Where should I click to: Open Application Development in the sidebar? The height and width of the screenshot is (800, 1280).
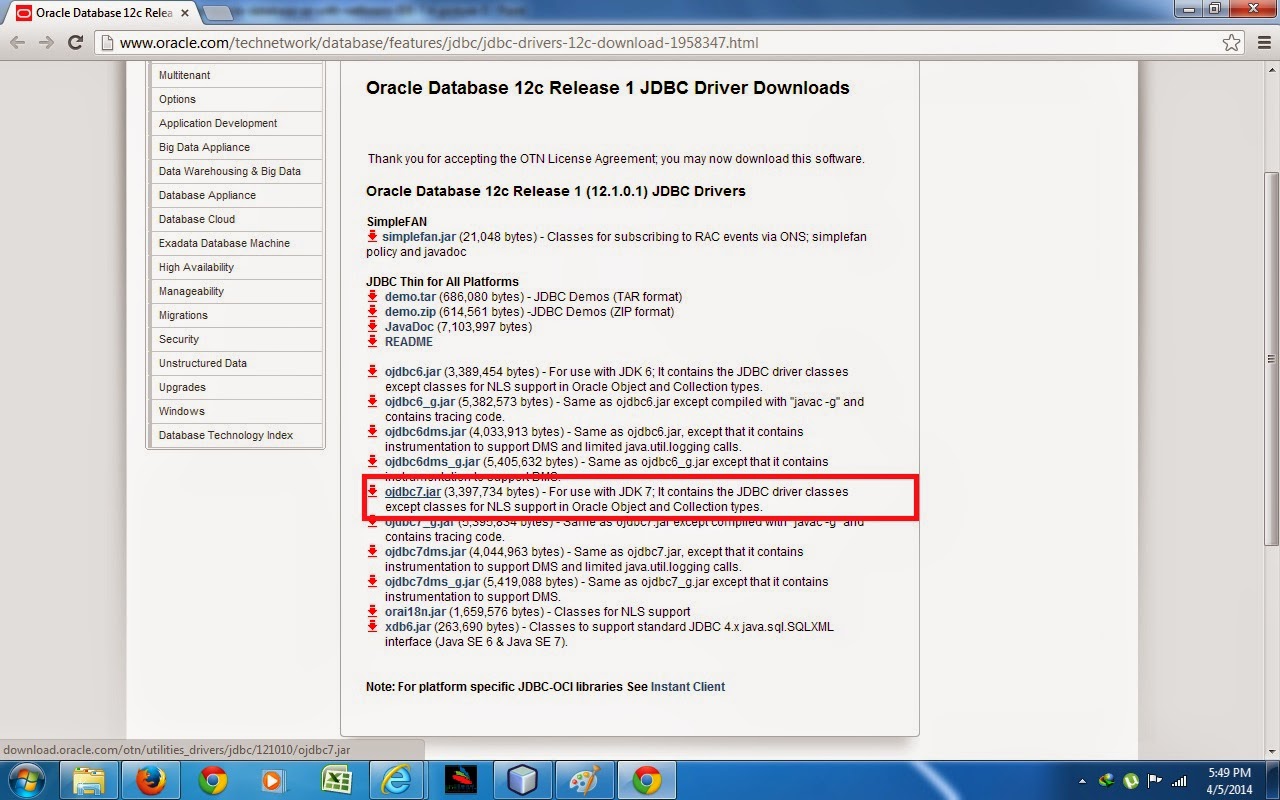(236, 123)
